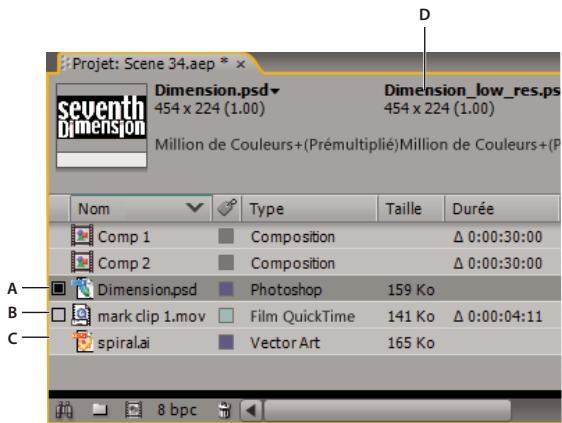Viewport: 562px width, 423px height.
Task: Click the mark clip 1.mov file icon
Action: (x=81, y=315)
